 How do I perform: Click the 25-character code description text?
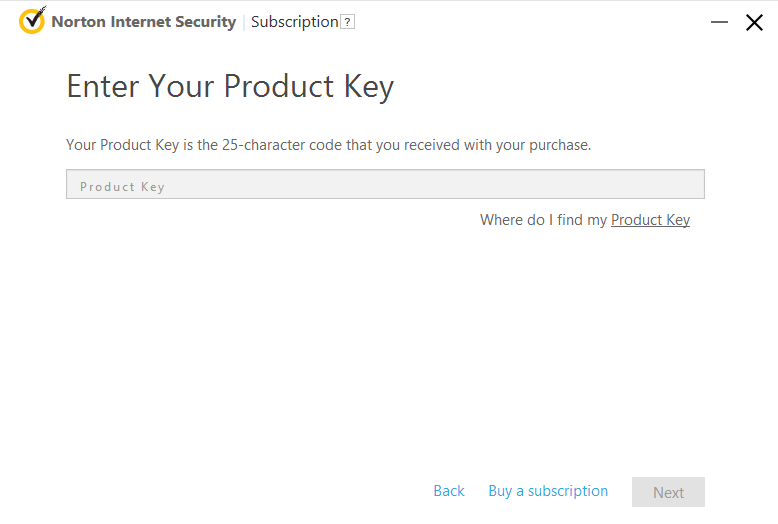(x=328, y=145)
